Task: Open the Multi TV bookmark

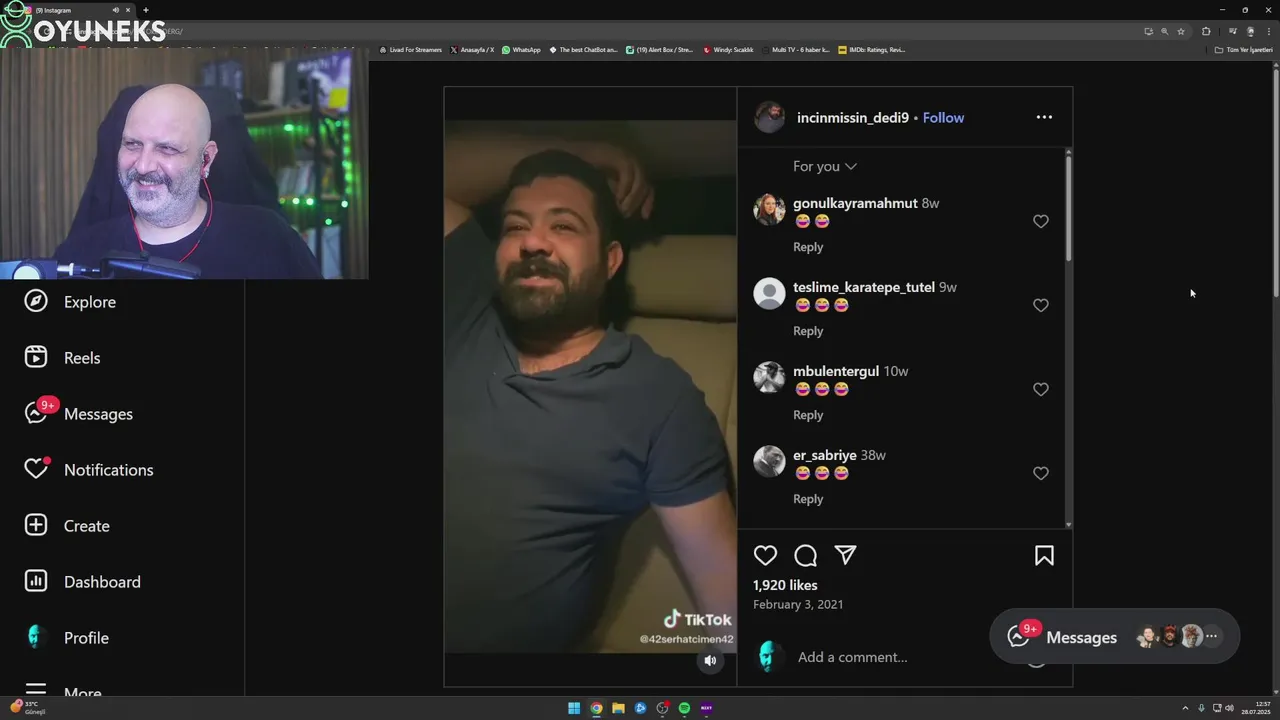Action: tap(795, 50)
